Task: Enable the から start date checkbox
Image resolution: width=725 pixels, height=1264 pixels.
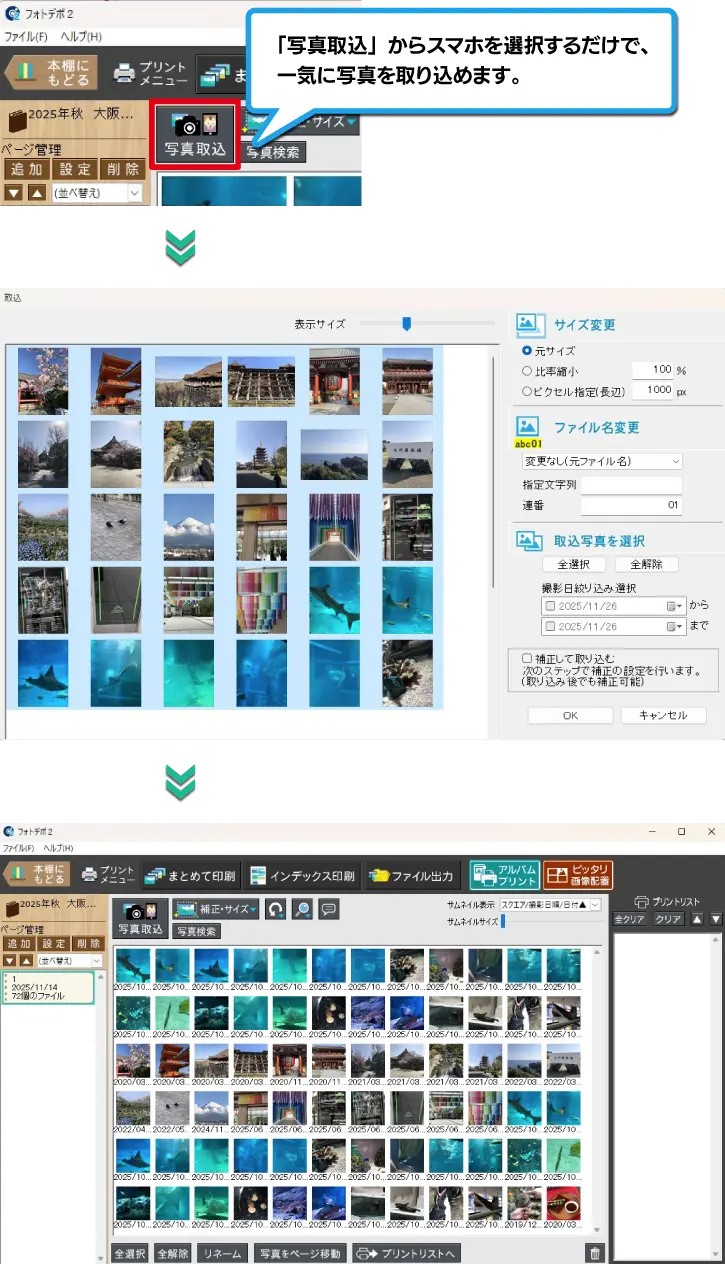Action: coord(549,606)
